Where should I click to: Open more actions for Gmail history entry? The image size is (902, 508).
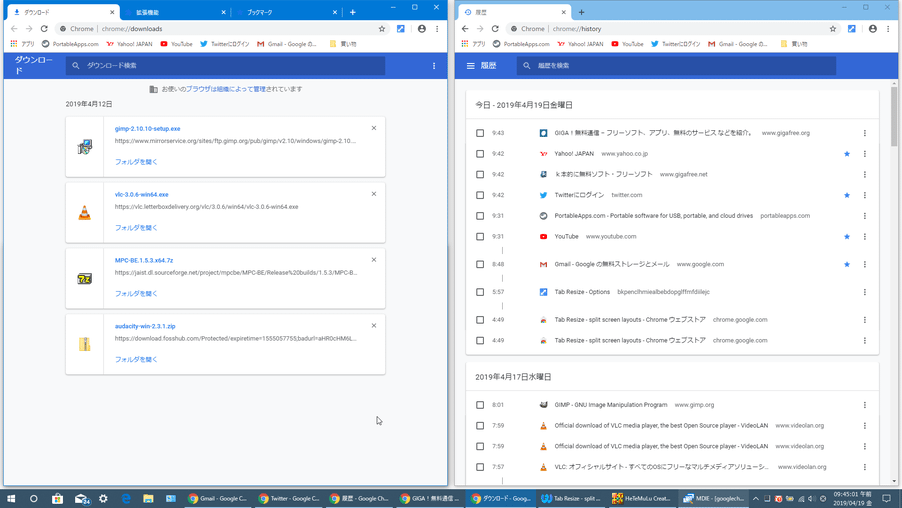[x=865, y=265]
